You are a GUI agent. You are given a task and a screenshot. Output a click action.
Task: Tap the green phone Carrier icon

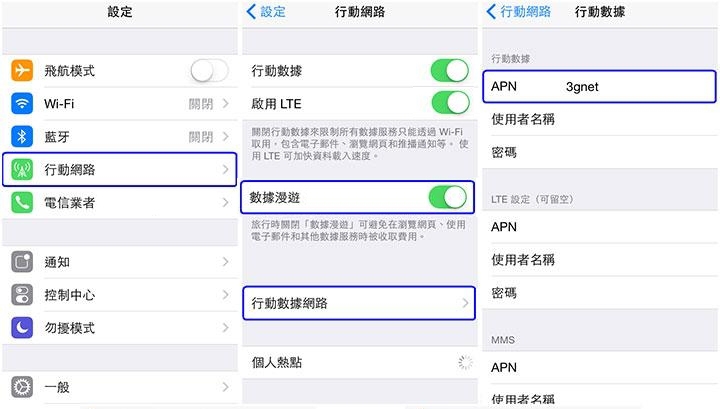point(22,202)
